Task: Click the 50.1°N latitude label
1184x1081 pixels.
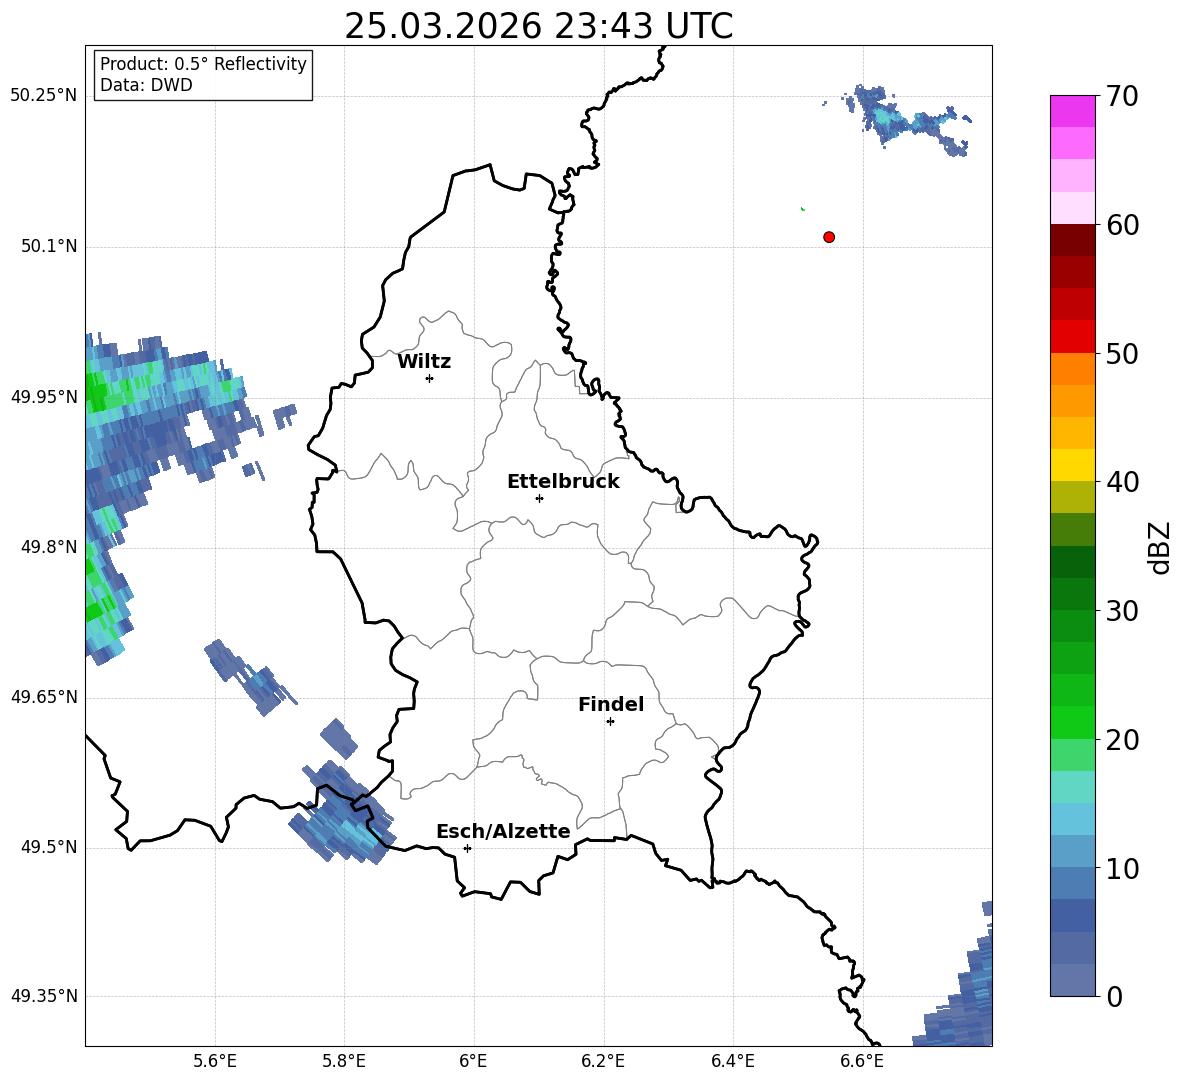Action: point(49,247)
